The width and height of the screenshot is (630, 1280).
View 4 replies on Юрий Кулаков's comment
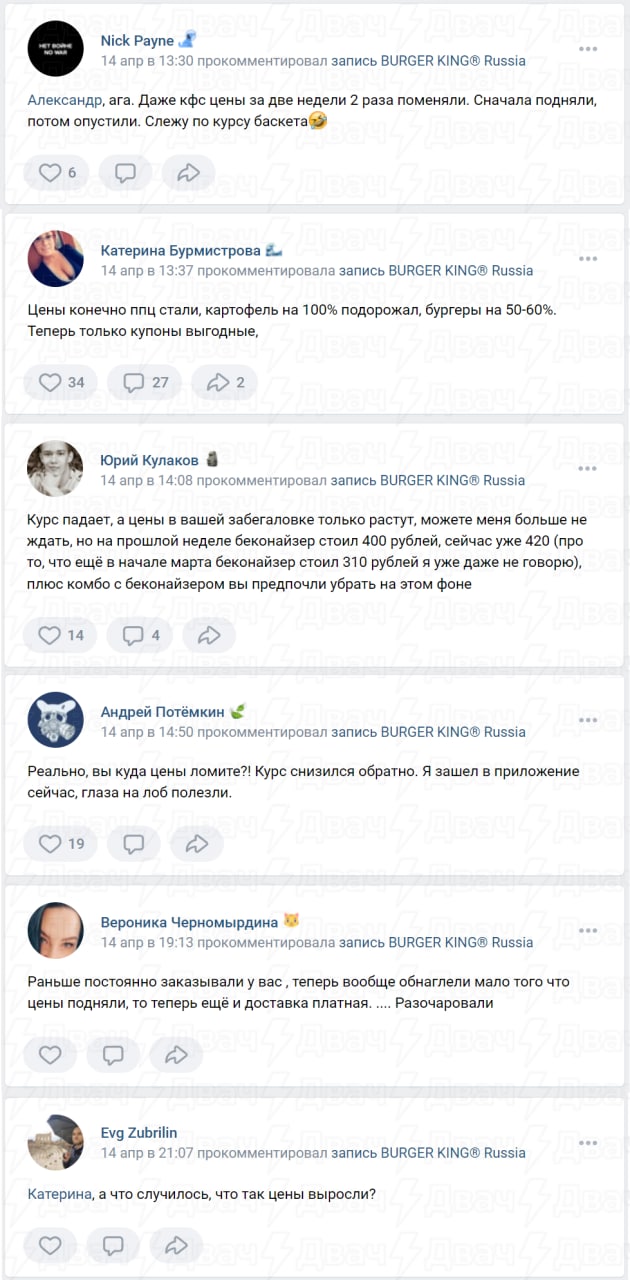tap(141, 634)
